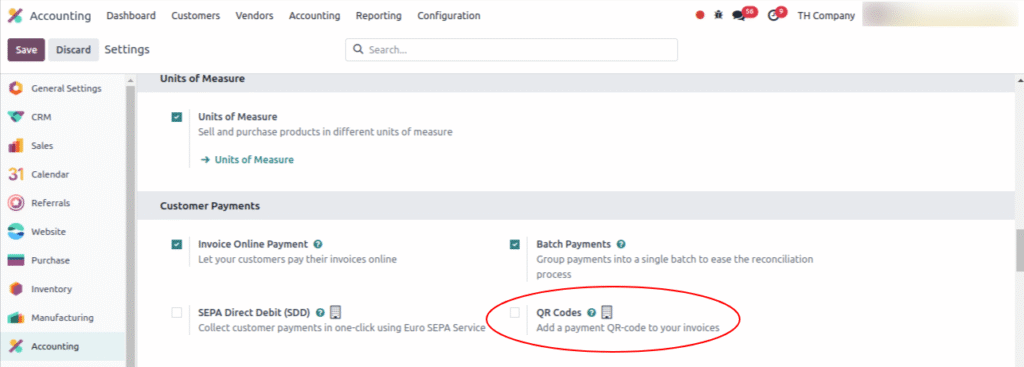
Task: Discard the settings changes
Action: [x=73, y=50]
